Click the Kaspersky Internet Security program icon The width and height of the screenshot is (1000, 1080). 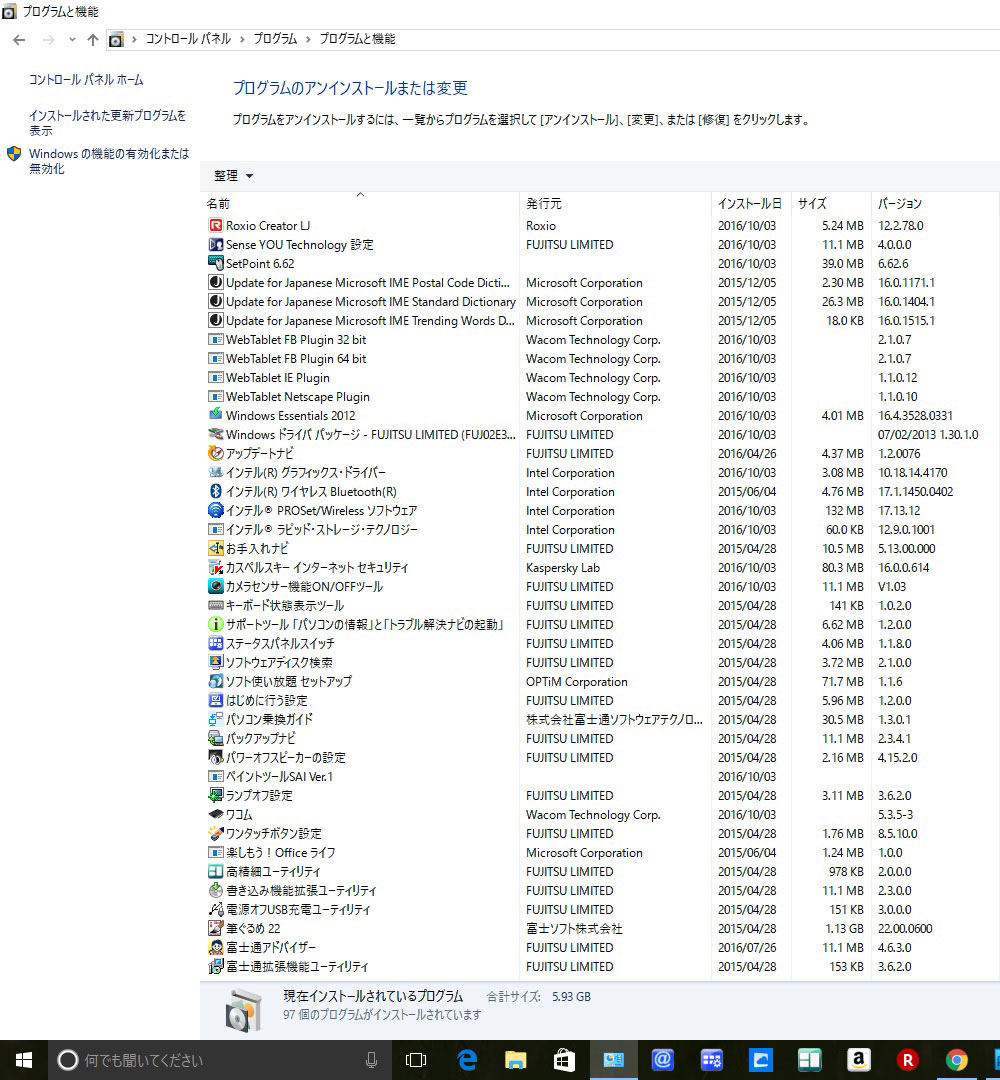(x=216, y=568)
